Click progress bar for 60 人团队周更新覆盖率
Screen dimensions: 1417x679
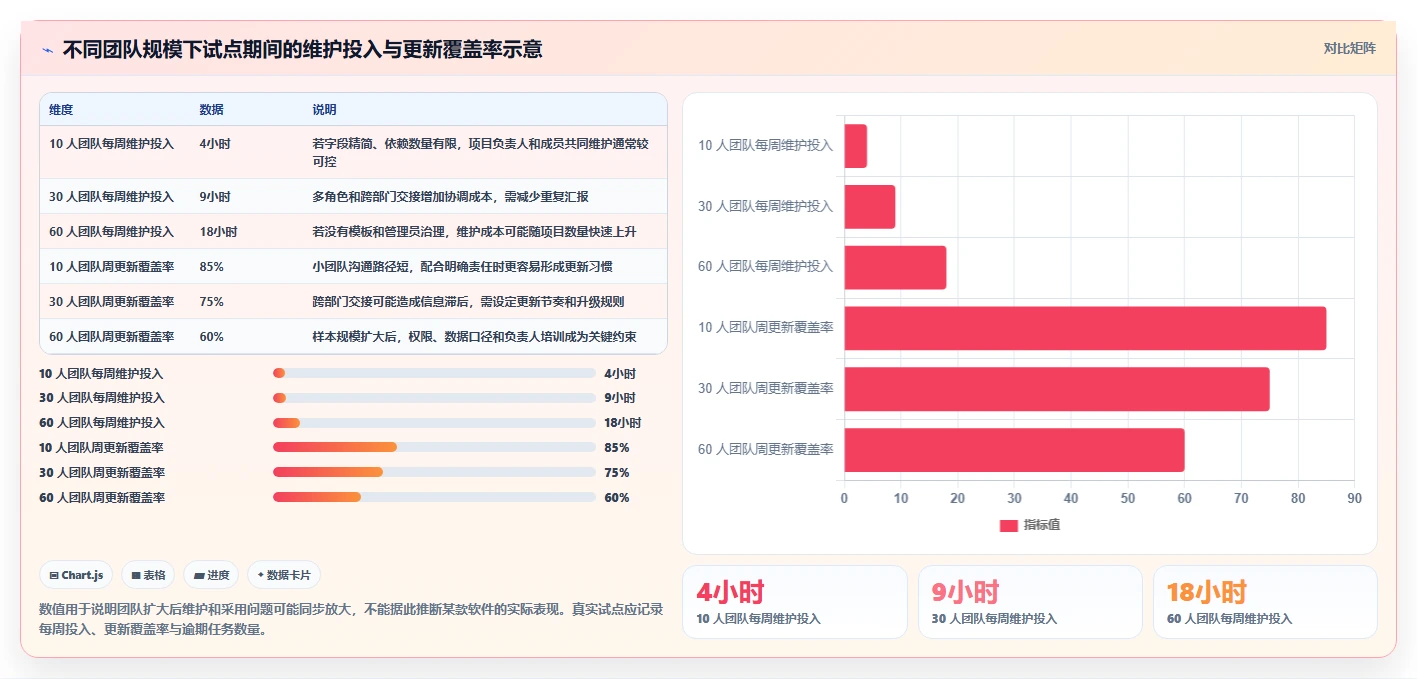click(x=434, y=497)
